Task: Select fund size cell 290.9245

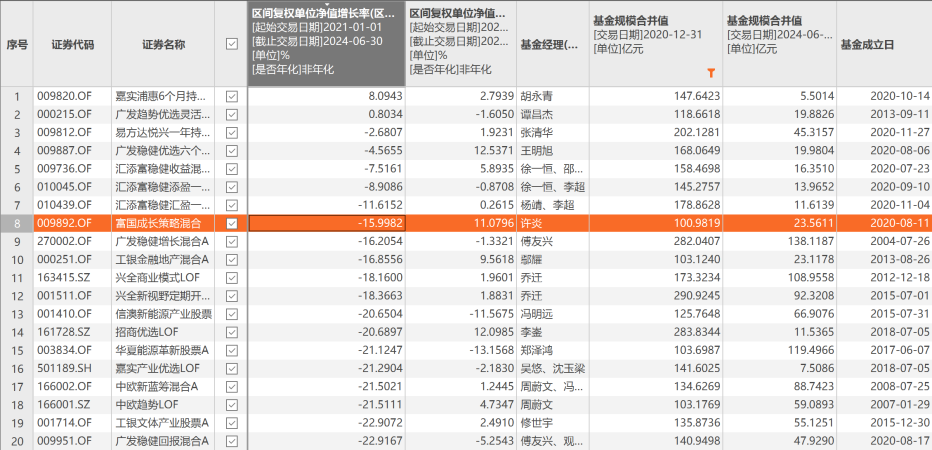Action: 656,296
